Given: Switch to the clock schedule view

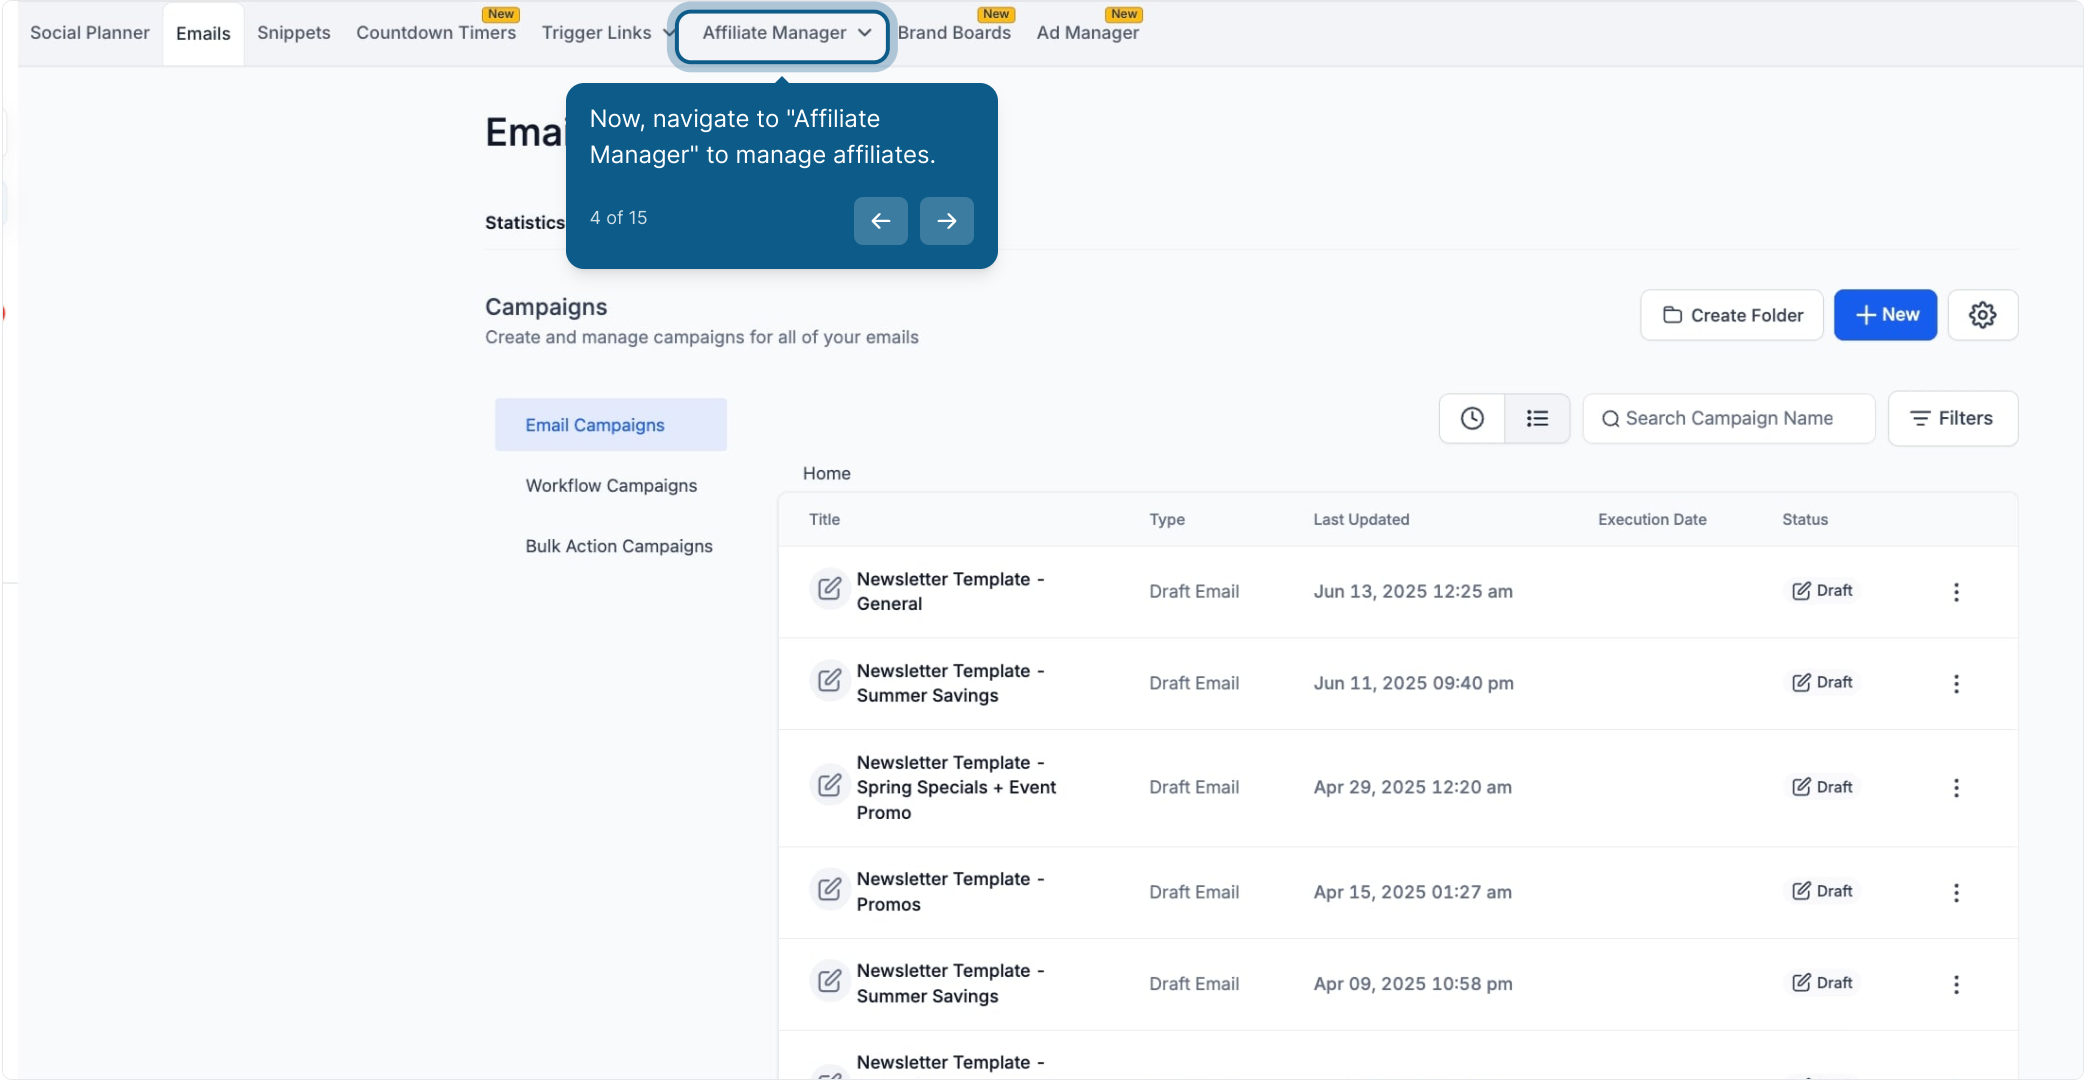Looking at the screenshot, I should coord(1472,418).
